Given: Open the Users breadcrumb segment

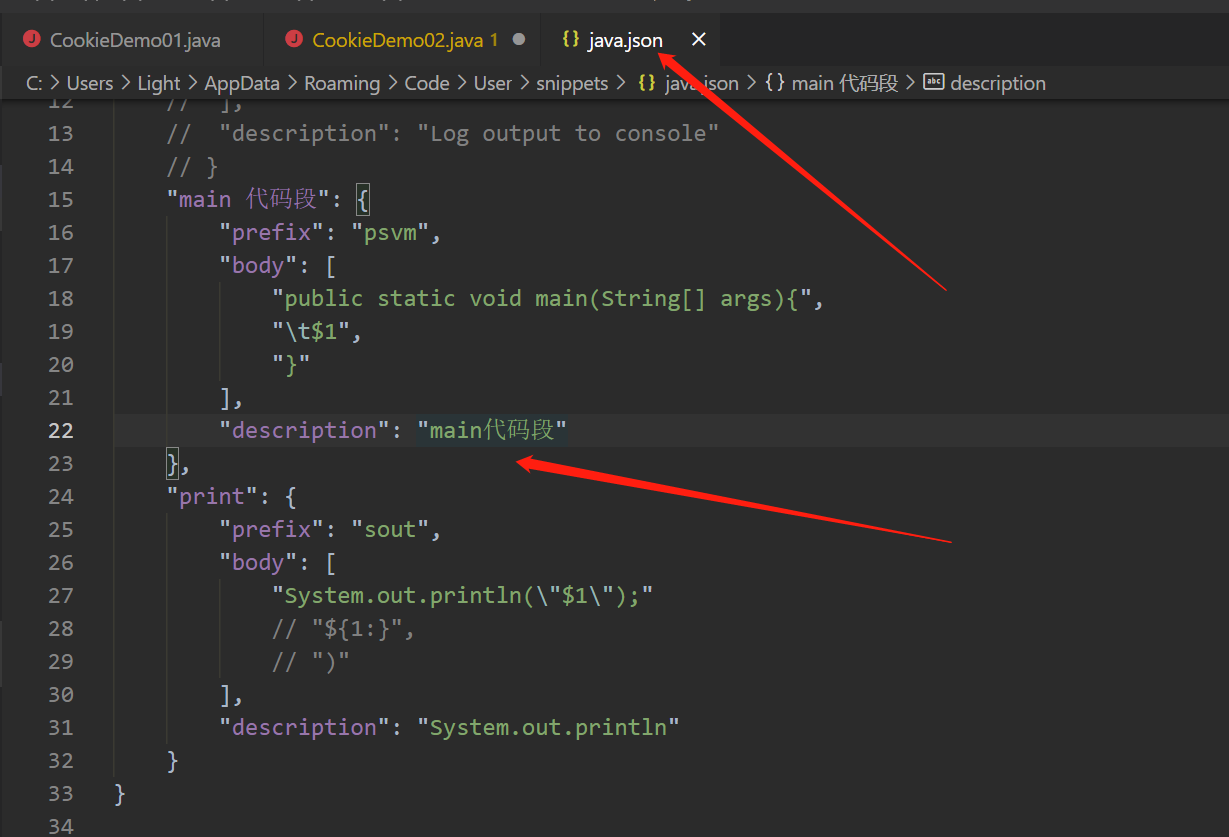Looking at the screenshot, I should click(x=90, y=83).
